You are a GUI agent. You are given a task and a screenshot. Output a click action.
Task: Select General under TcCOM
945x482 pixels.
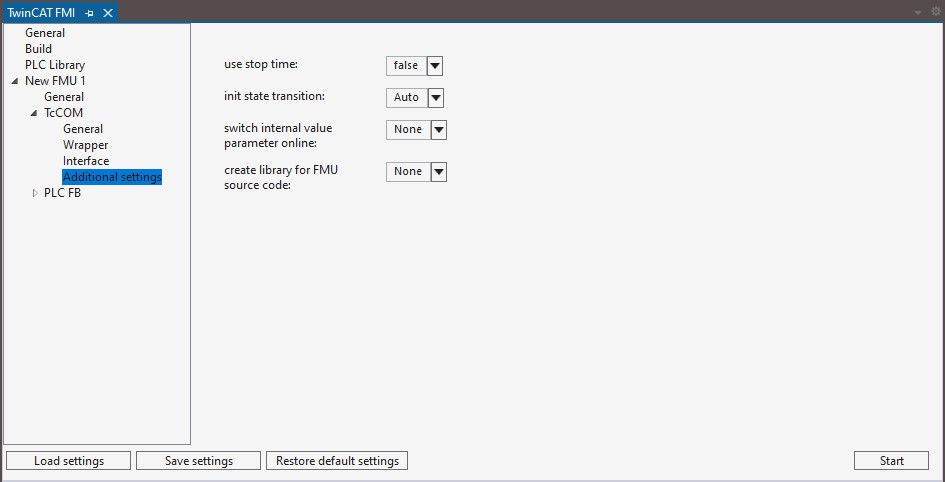pyautogui.click(x=83, y=129)
